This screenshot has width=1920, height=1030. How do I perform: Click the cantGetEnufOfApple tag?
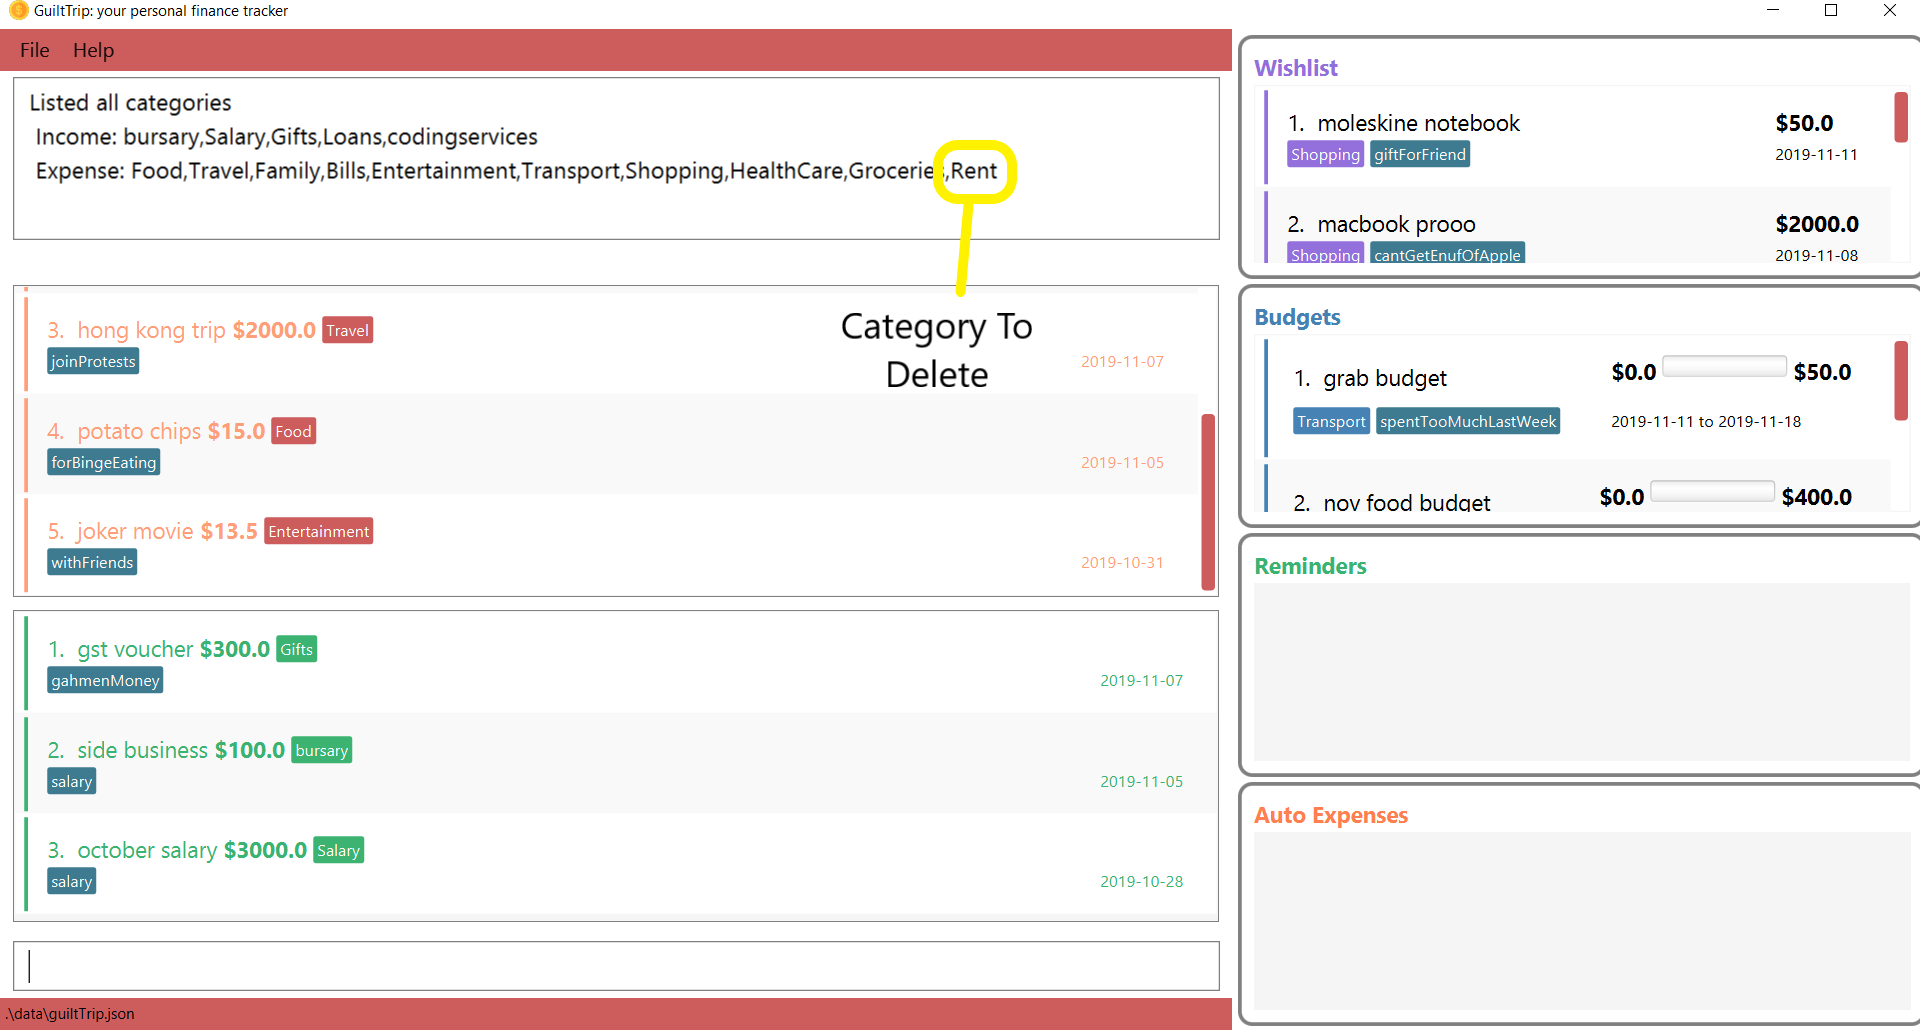coord(1447,253)
